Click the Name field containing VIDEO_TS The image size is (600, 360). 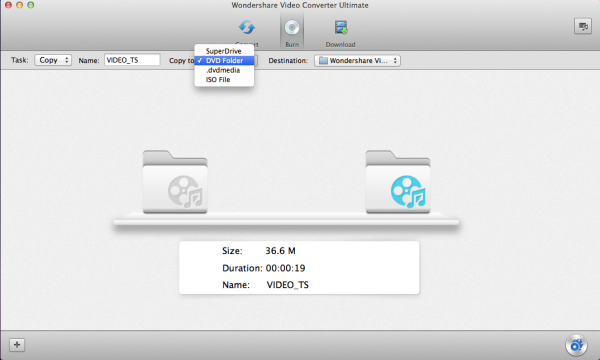[132, 60]
